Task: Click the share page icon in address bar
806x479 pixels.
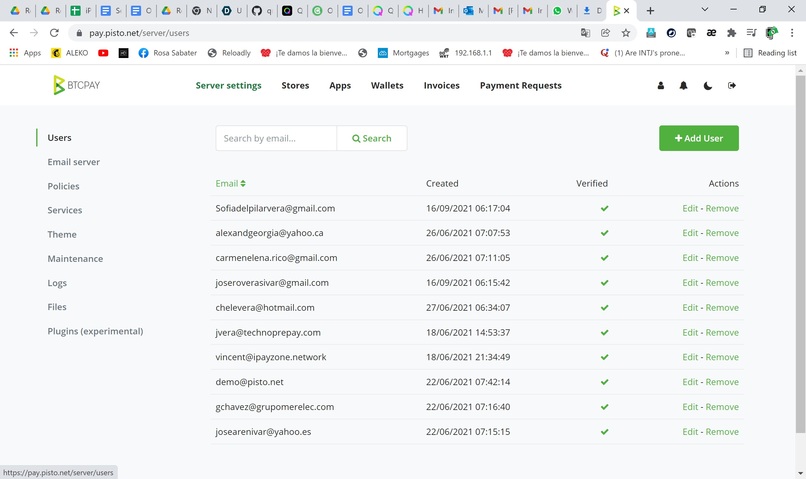Action: (x=606, y=33)
